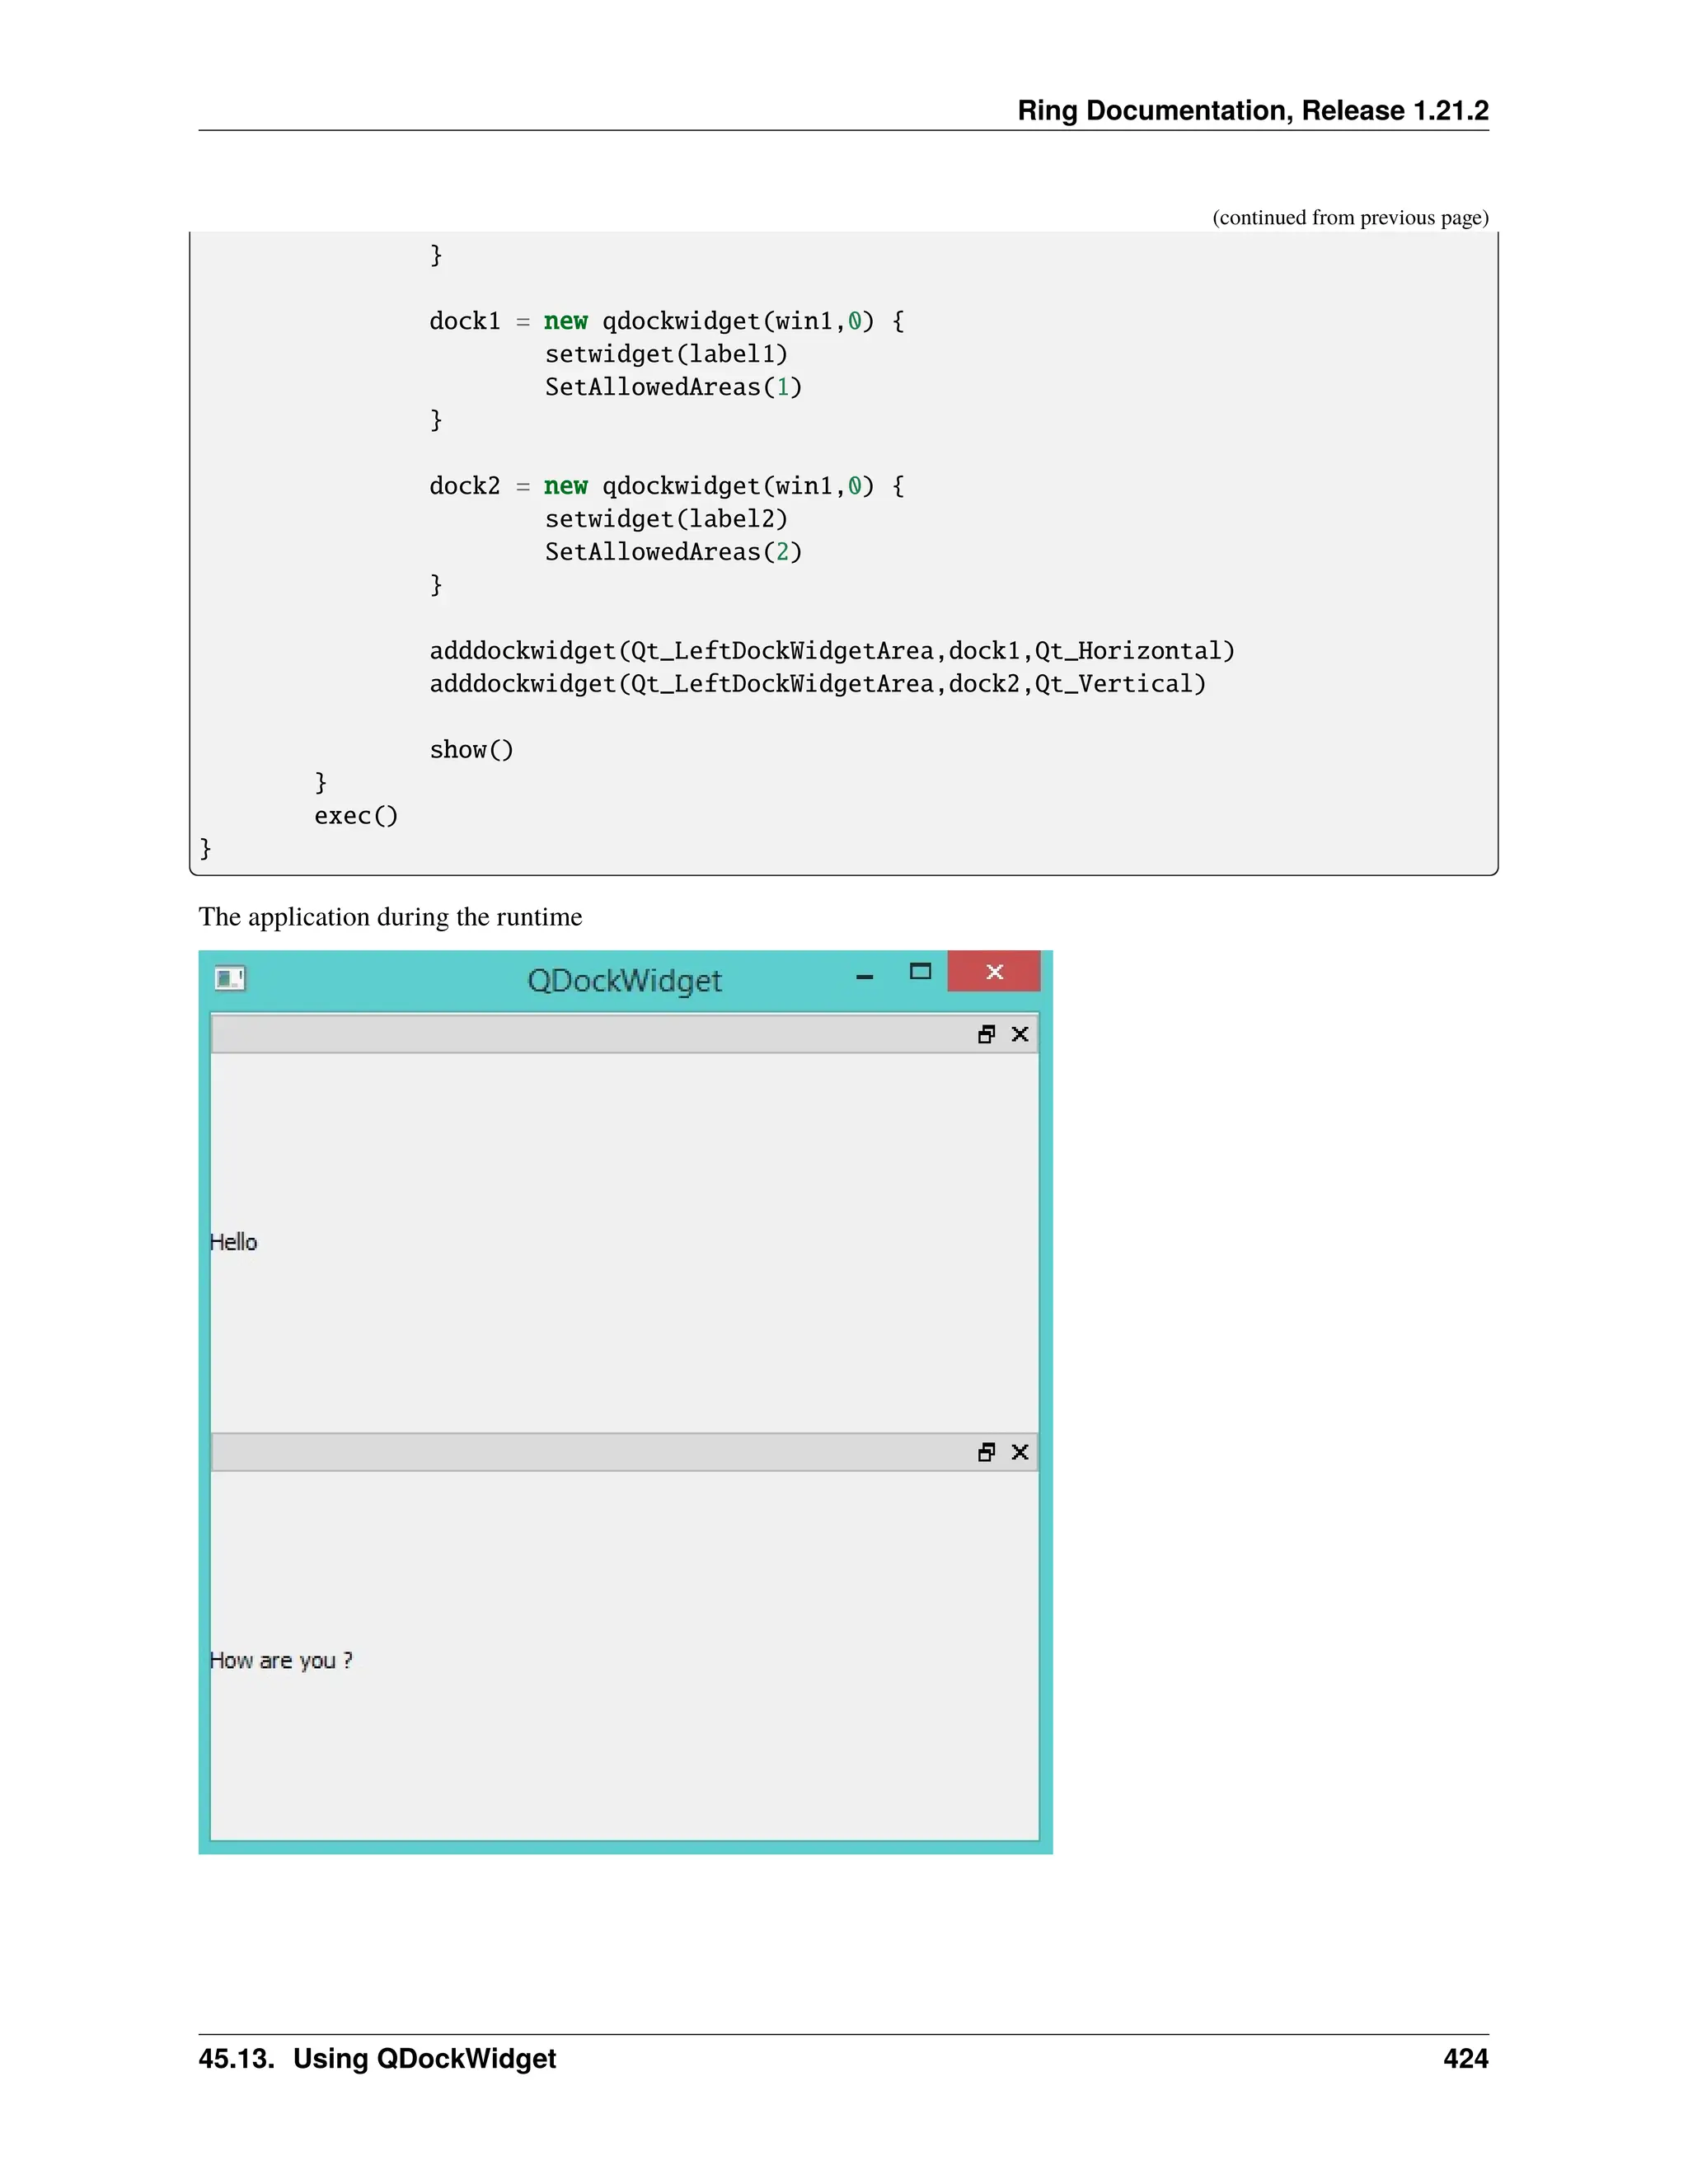Minimize the QDockWidget window
This screenshot has height=2184, width=1688.
pyautogui.click(x=865, y=975)
